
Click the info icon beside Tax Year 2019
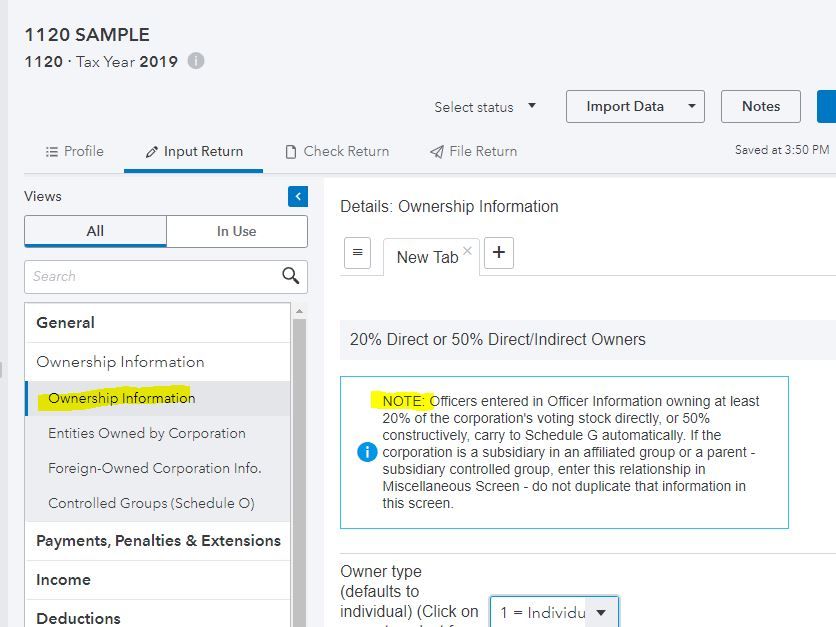tap(197, 61)
